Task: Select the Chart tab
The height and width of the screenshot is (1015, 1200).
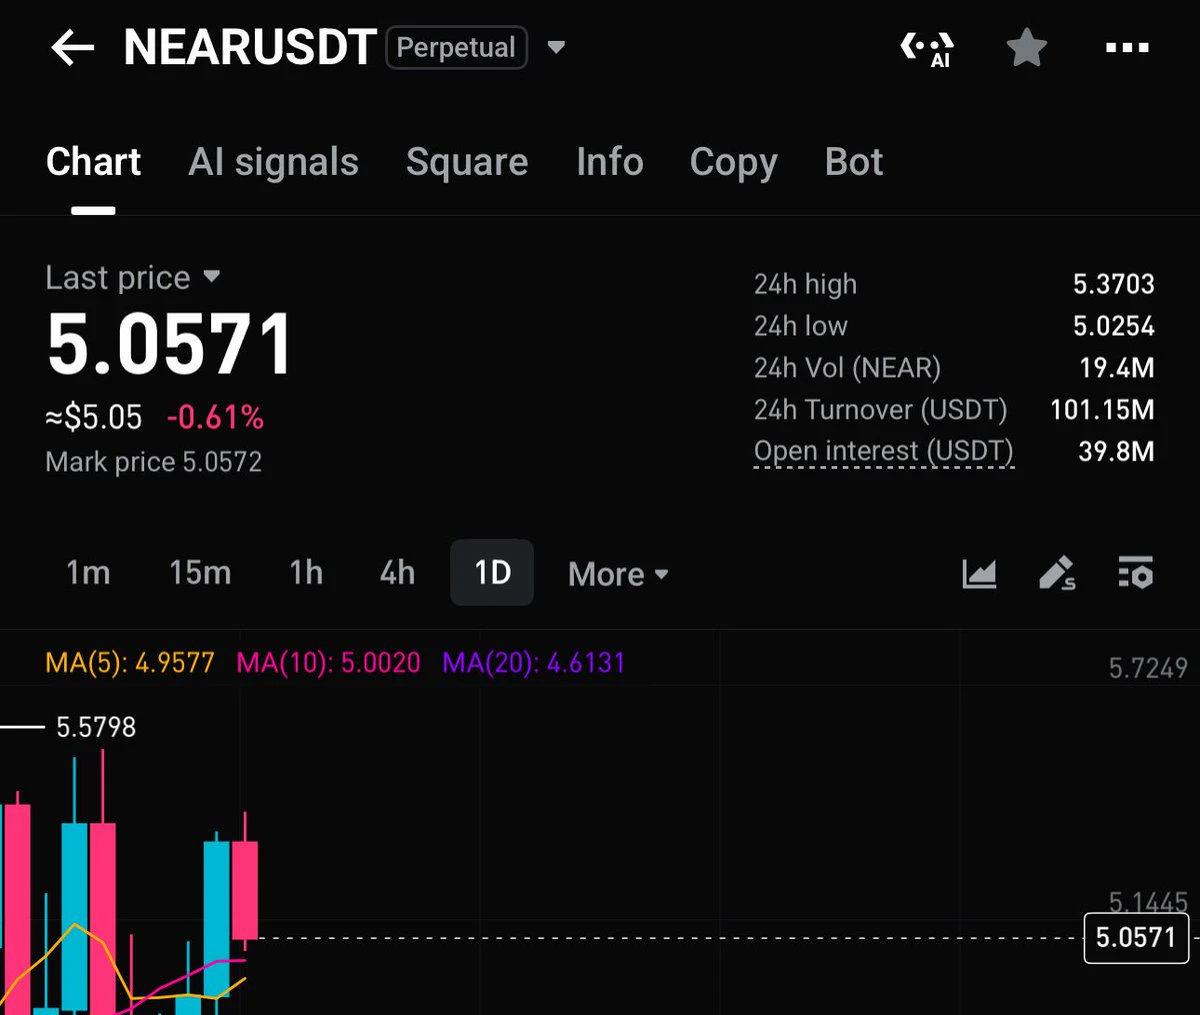Action: click(94, 162)
